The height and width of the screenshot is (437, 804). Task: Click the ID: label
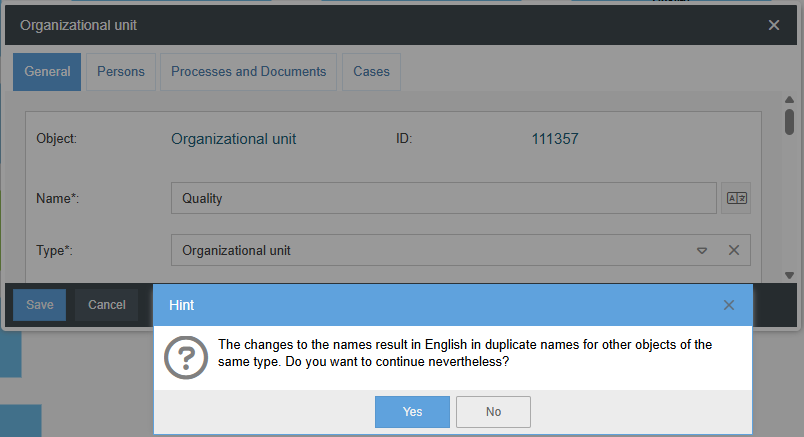tap(404, 138)
